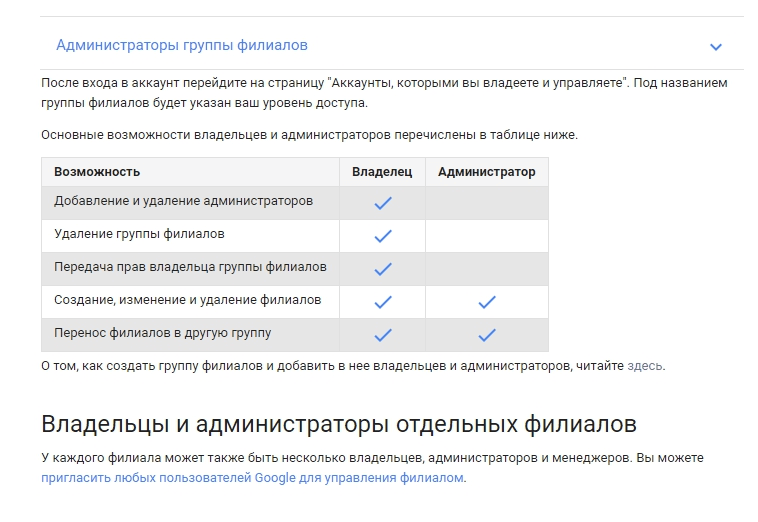The image size is (758, 522).
Task: Click the Администратор column header
Action: coord(487,172)
